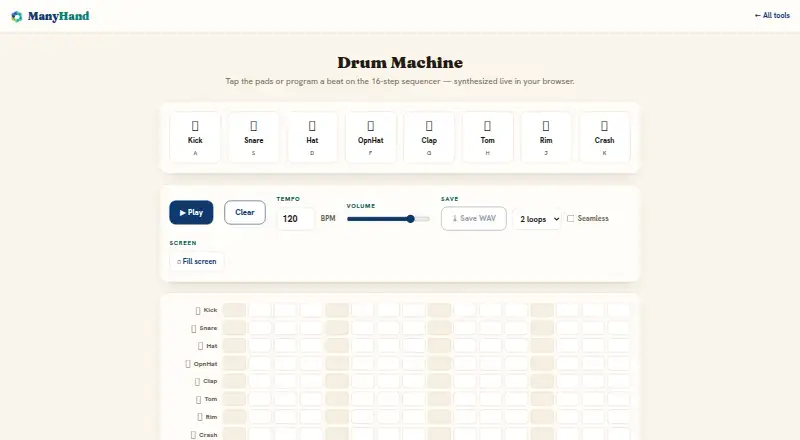
Task: Toggle Hat row step 3
Action: point(286,346)
